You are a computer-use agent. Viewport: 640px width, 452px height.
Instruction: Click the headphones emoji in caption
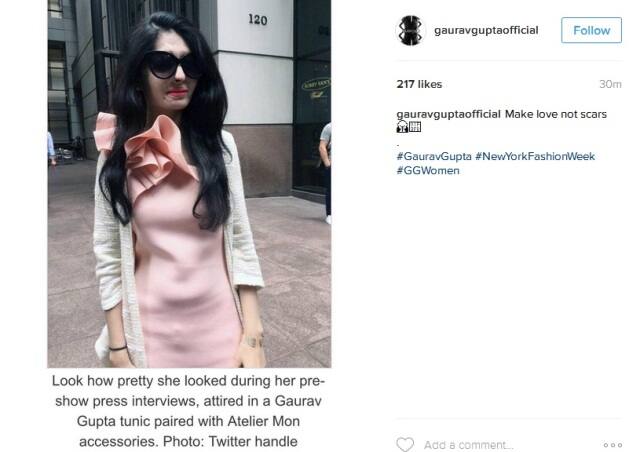coord(402,127)
